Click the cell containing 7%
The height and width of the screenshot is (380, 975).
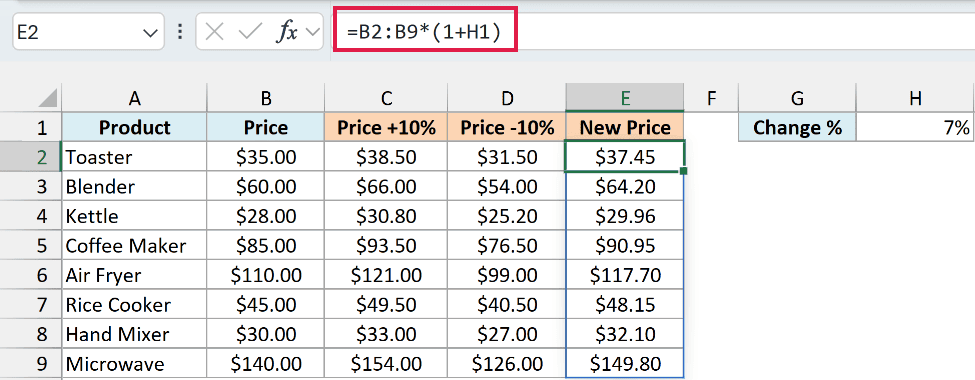(915, 127)
